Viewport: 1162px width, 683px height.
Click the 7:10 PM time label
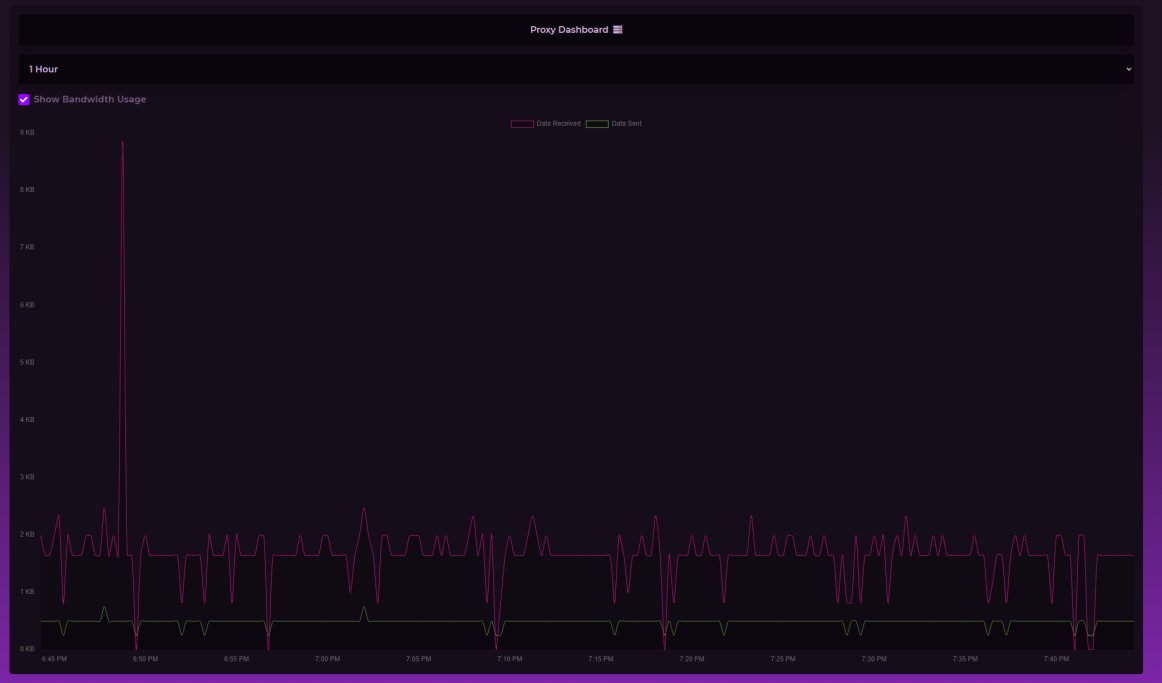point(510,659)
